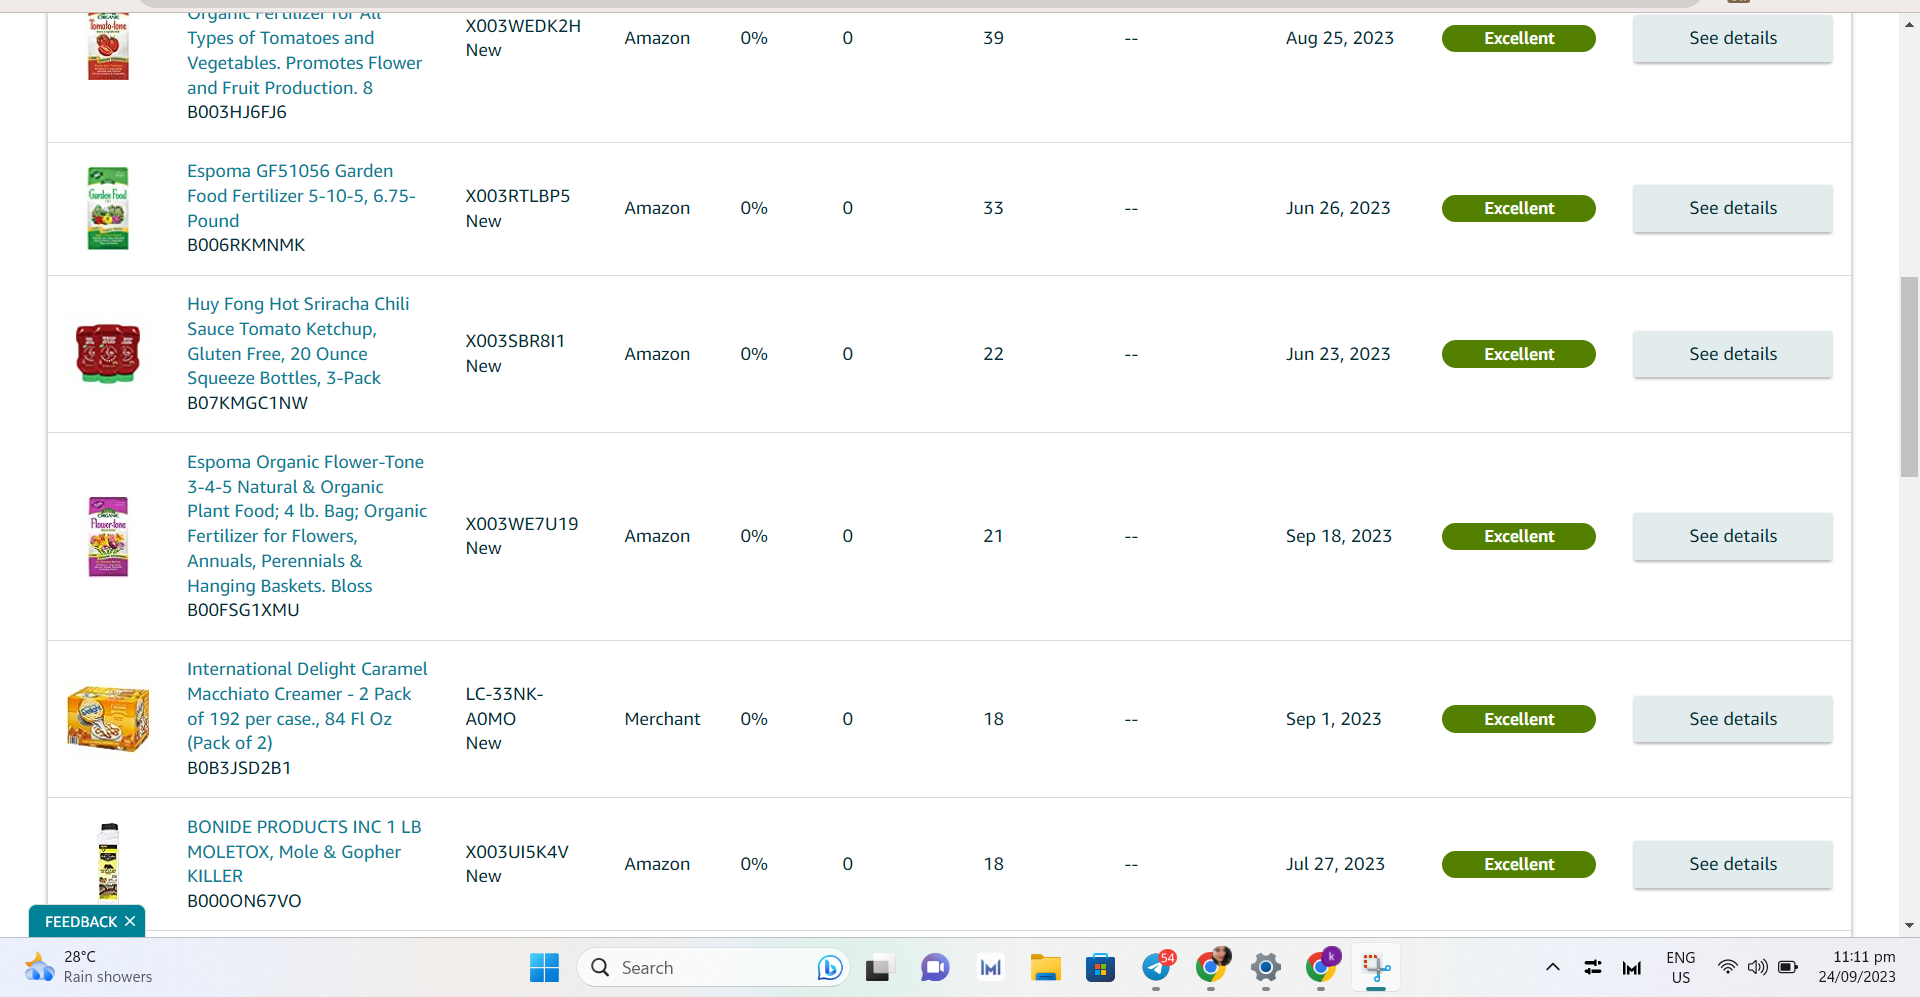This screenshot has height=997, width=1920.
Task: Switch to Chrome with purple K badge
Action: [1321, 966]
